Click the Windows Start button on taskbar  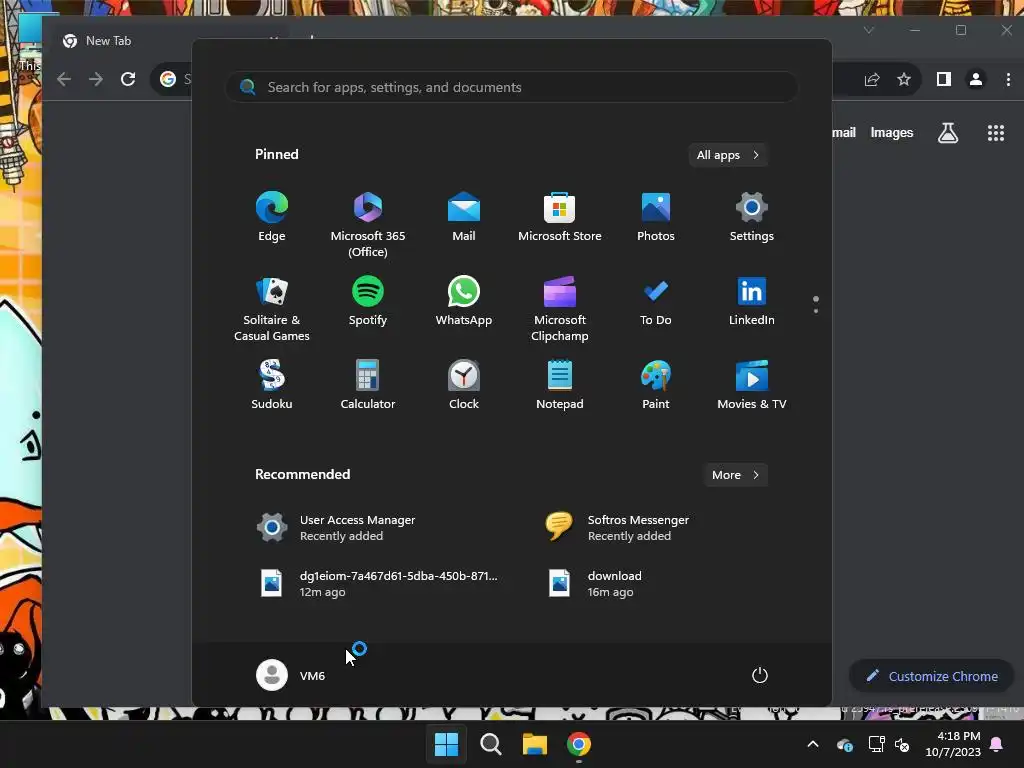point(447,744)
